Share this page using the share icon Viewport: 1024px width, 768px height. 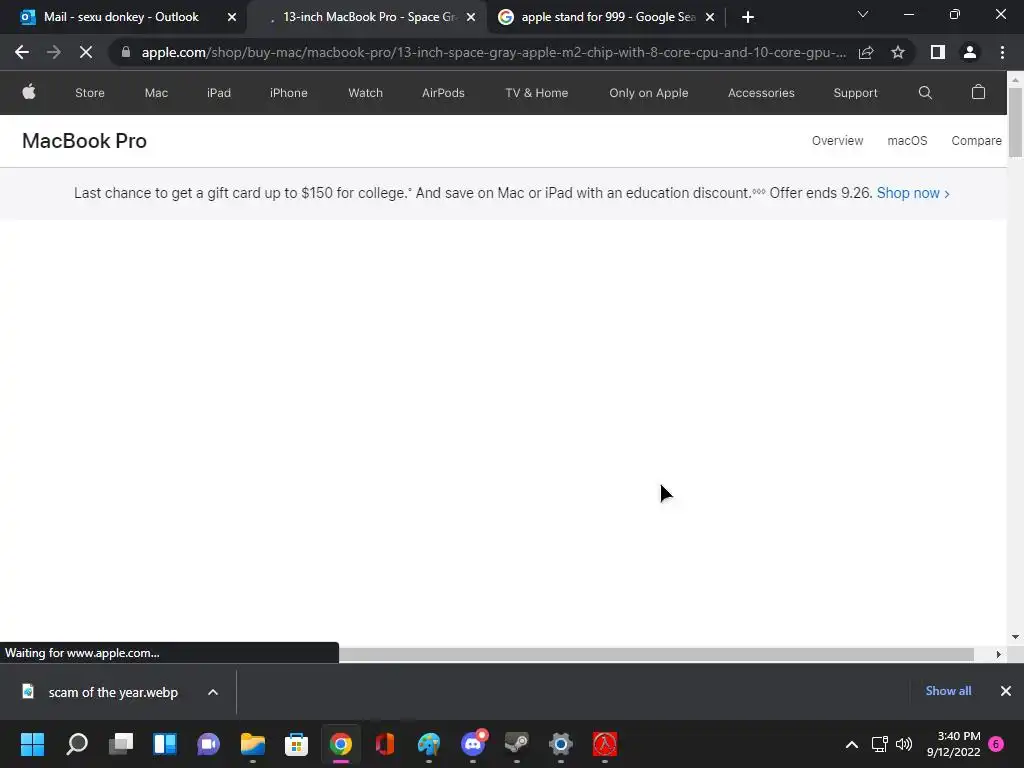pyautogui.click(x=866, y=52)
